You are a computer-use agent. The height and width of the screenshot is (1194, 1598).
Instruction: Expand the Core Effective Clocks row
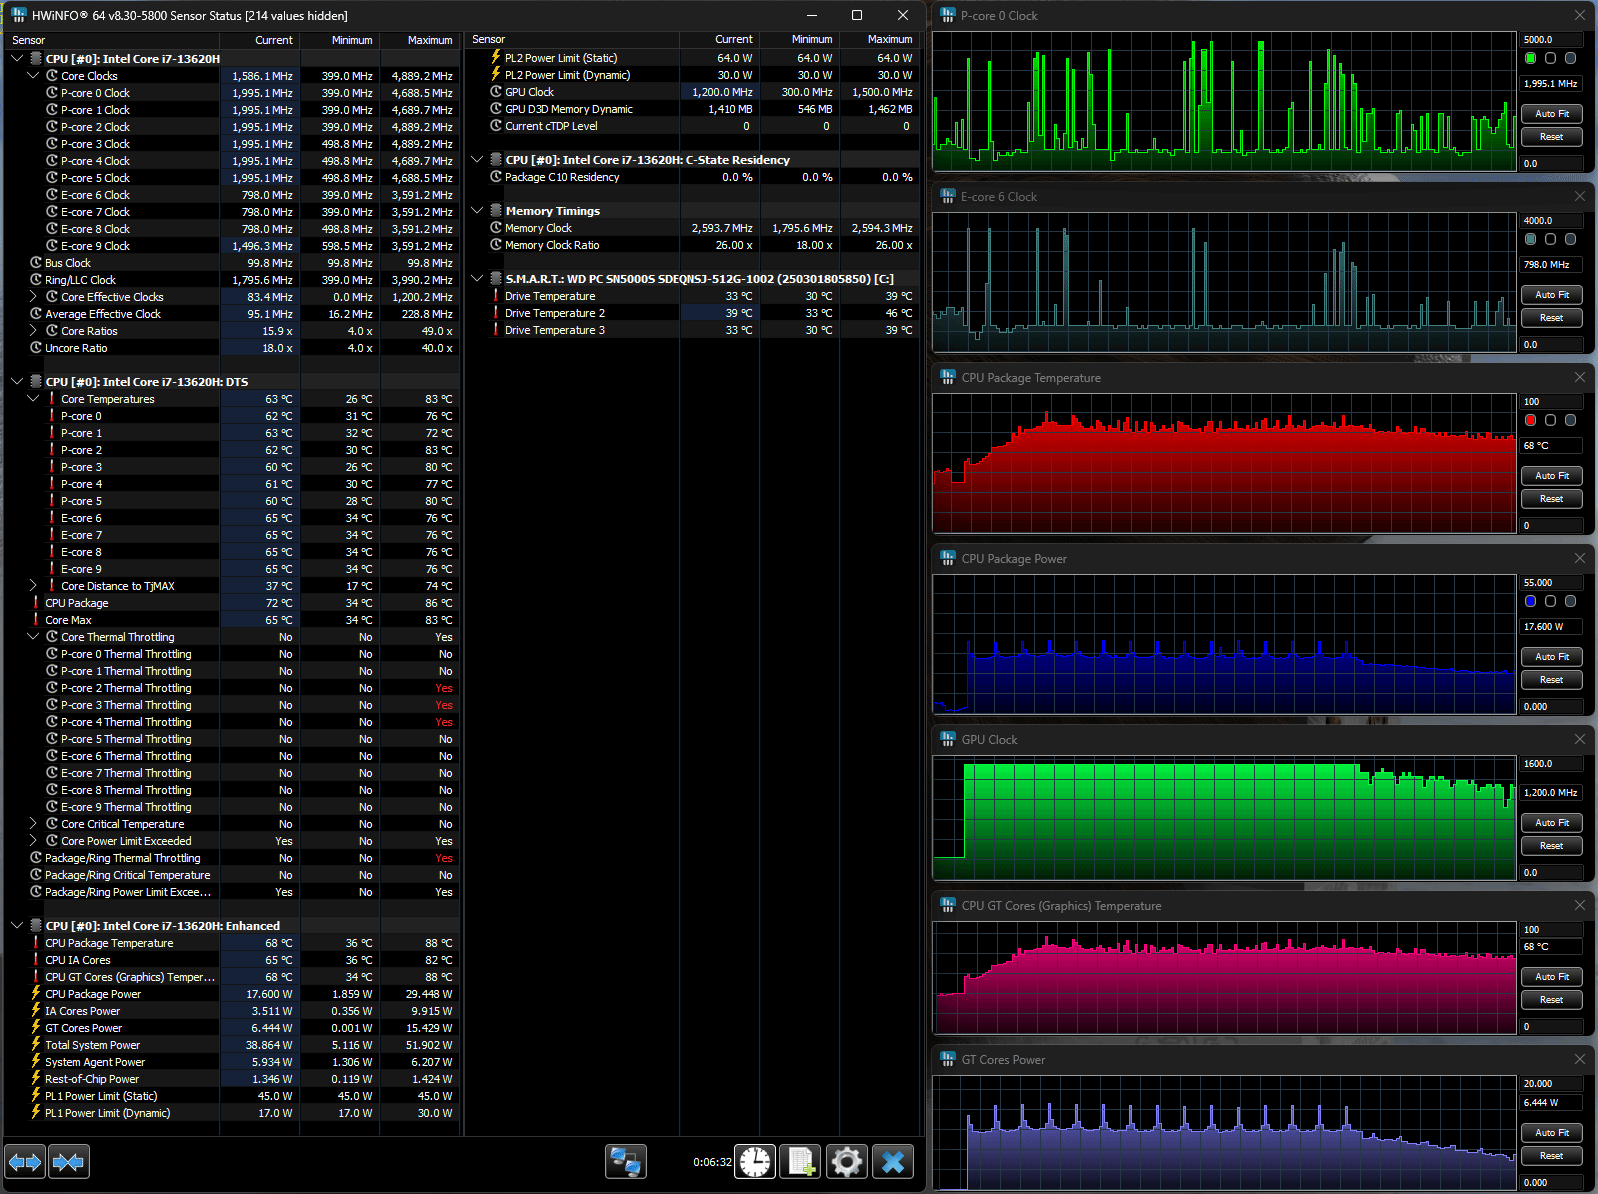click(x=33, y=297)
